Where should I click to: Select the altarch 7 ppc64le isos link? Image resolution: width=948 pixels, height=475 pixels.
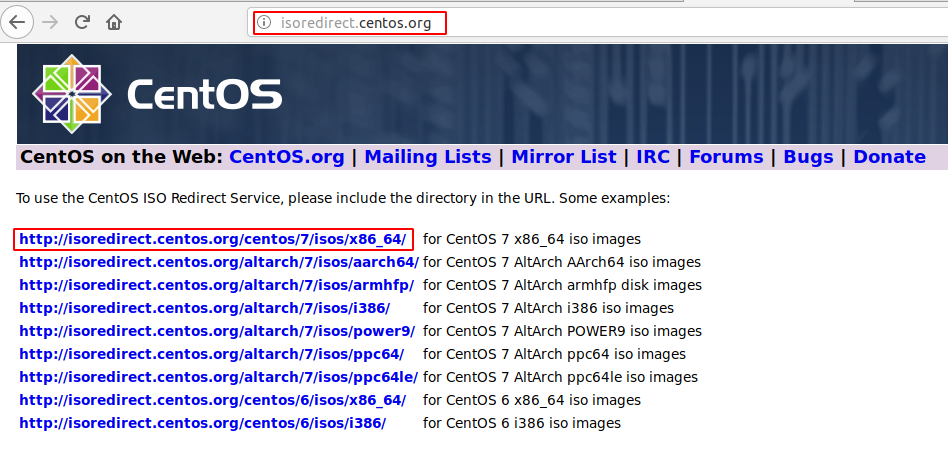click(218, 378)
